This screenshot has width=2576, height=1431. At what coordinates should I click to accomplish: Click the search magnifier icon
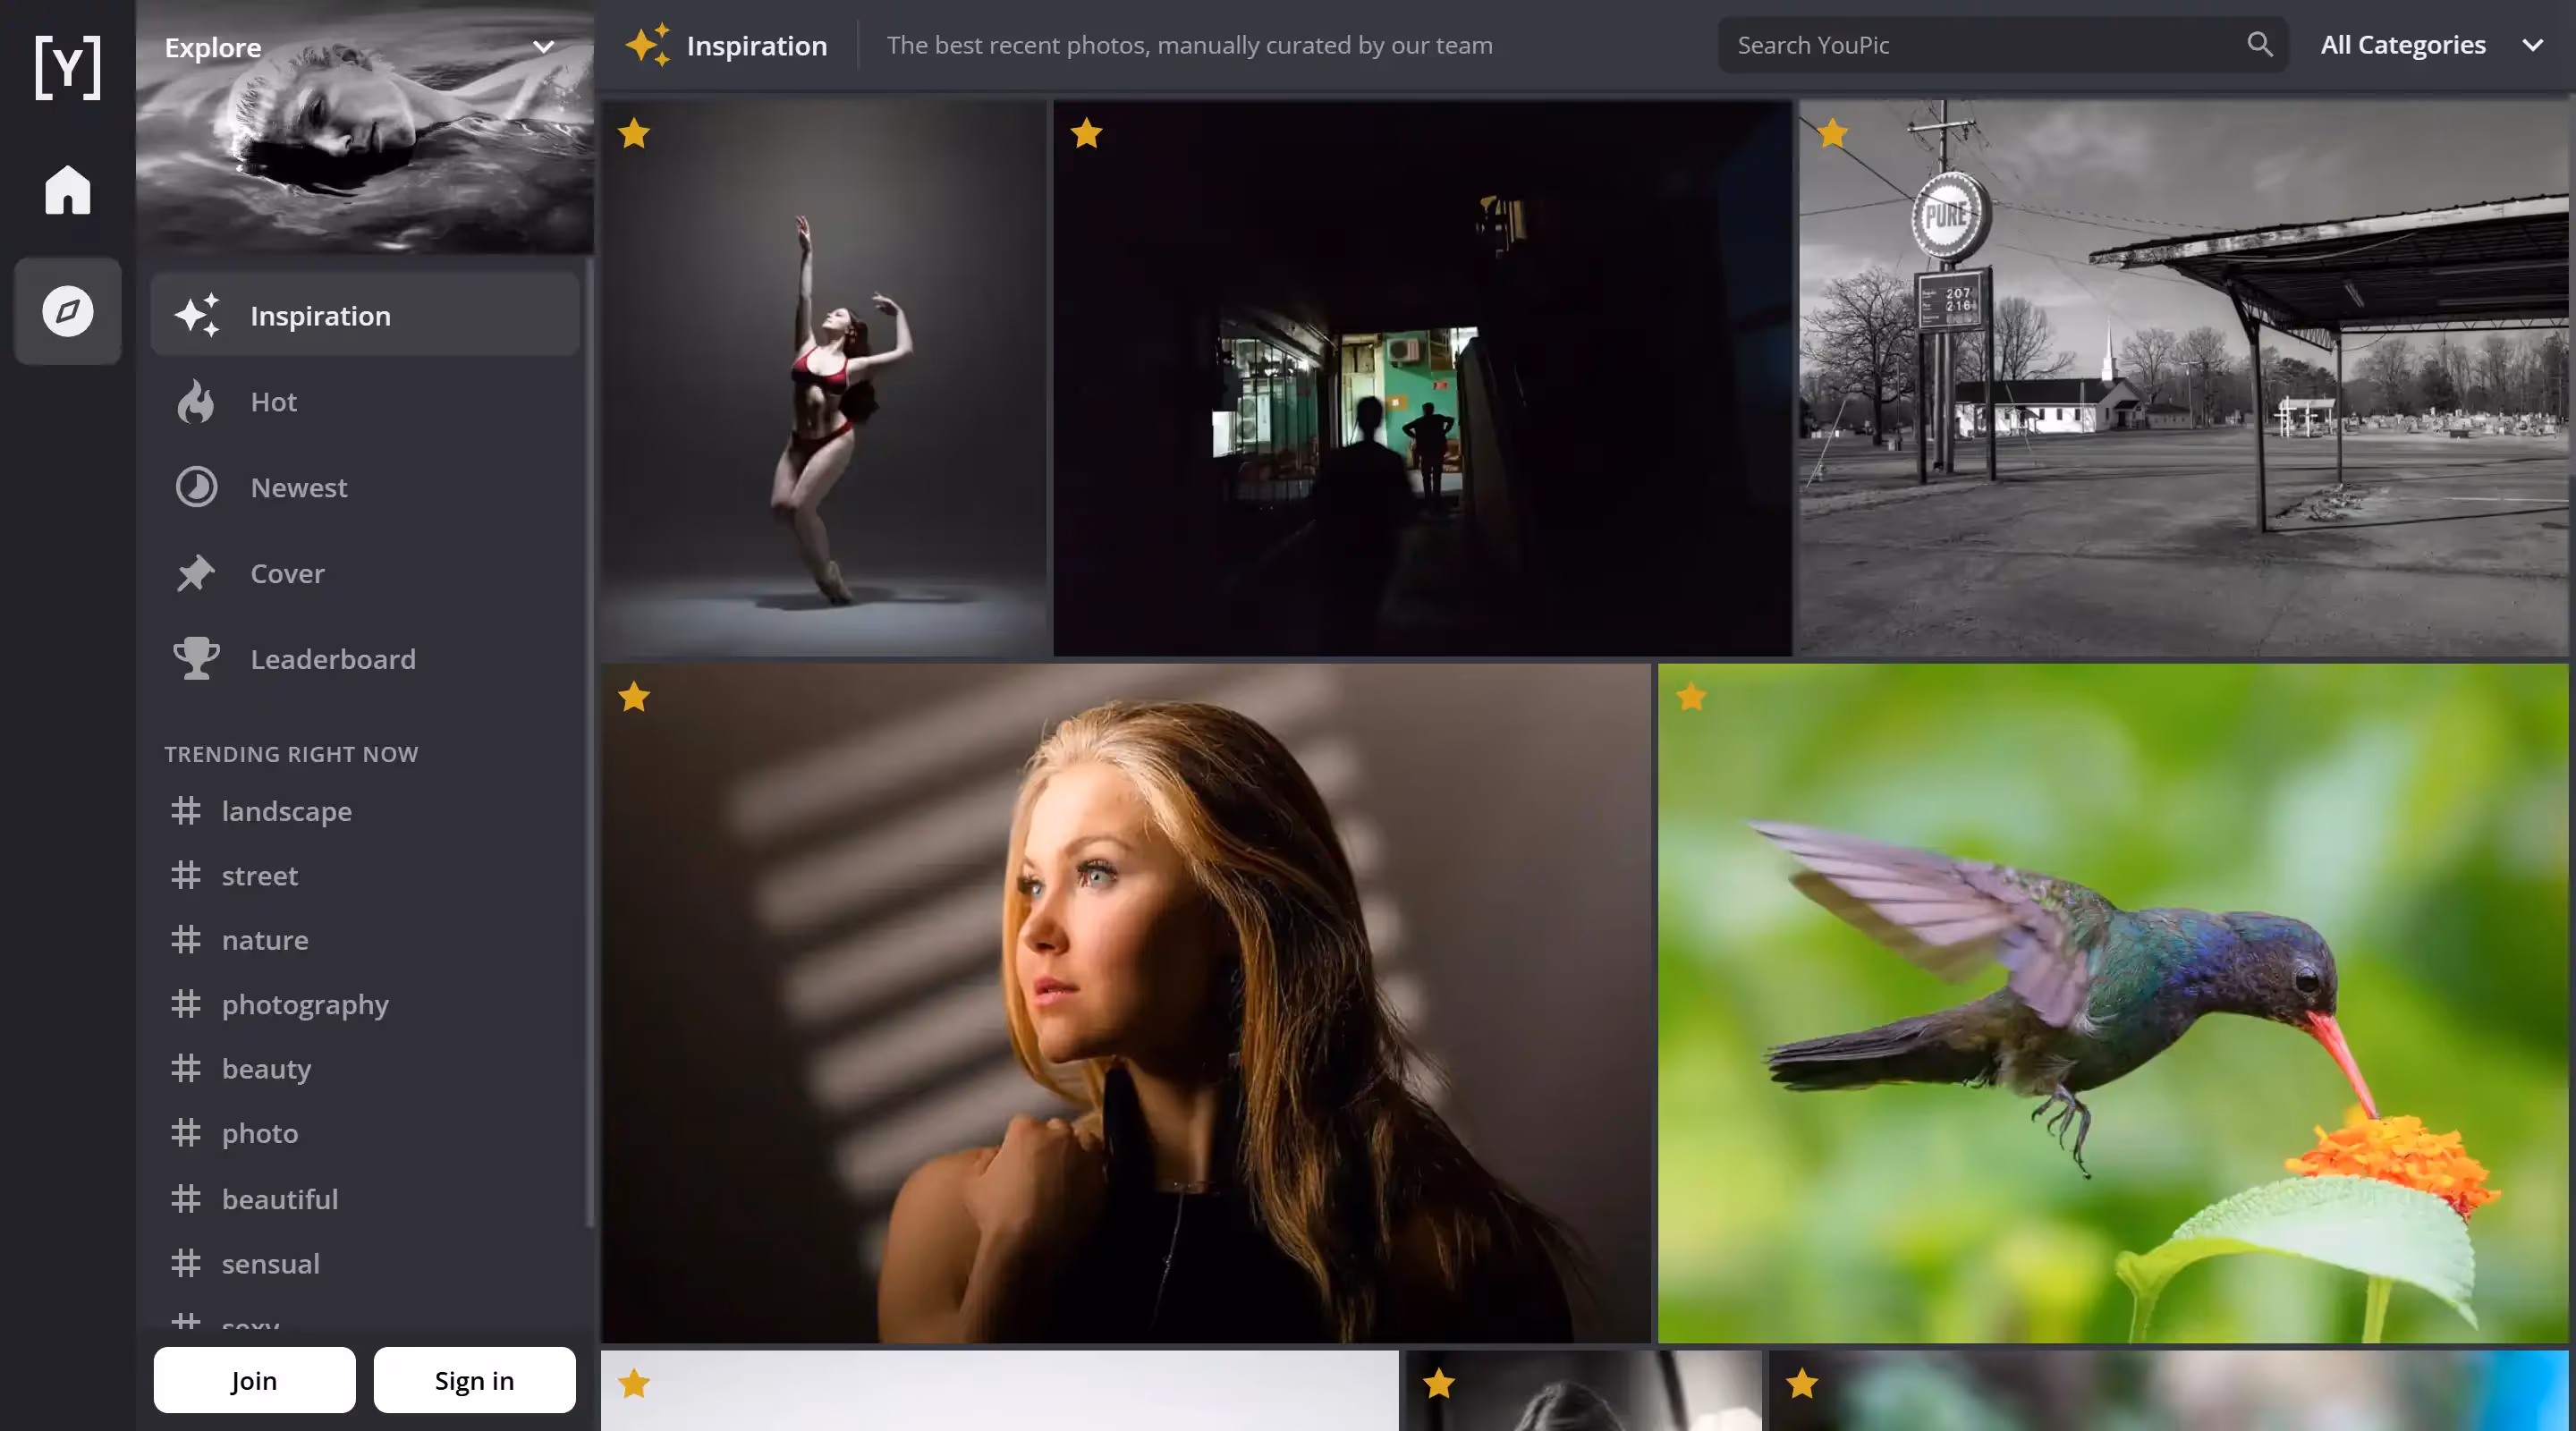coord(2259,44)
